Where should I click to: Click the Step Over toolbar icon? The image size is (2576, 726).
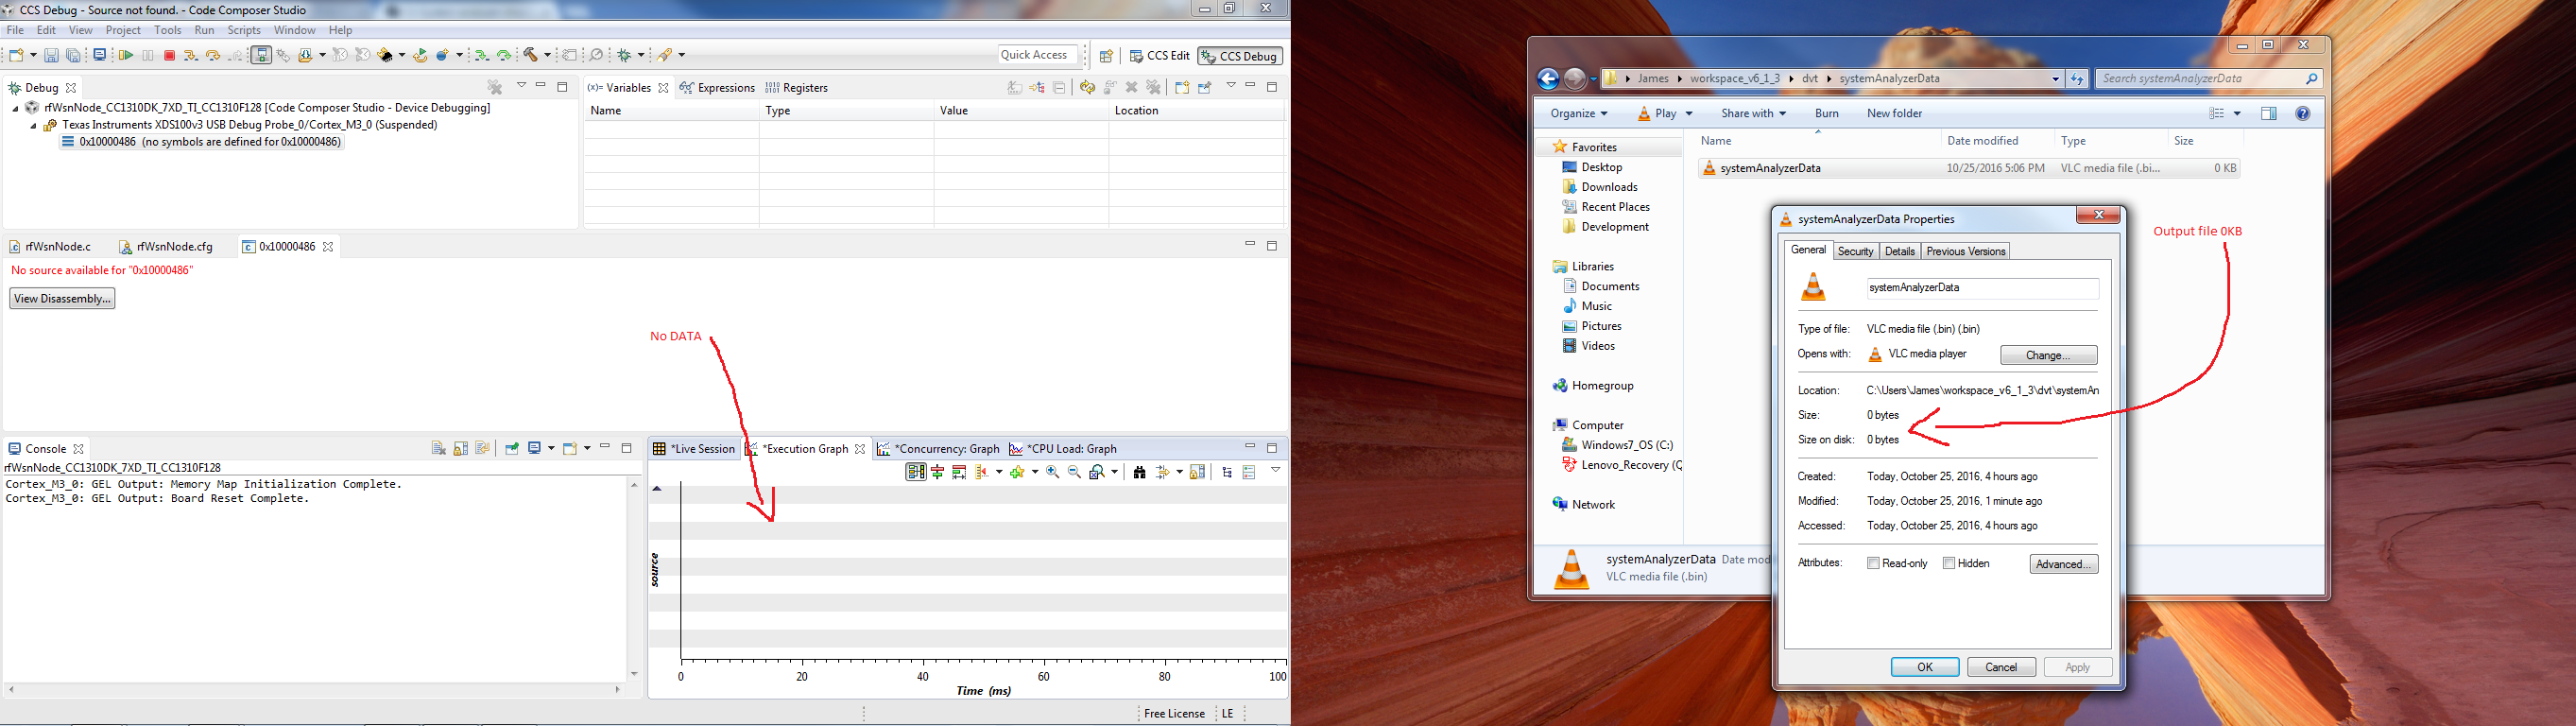[213, 55]
